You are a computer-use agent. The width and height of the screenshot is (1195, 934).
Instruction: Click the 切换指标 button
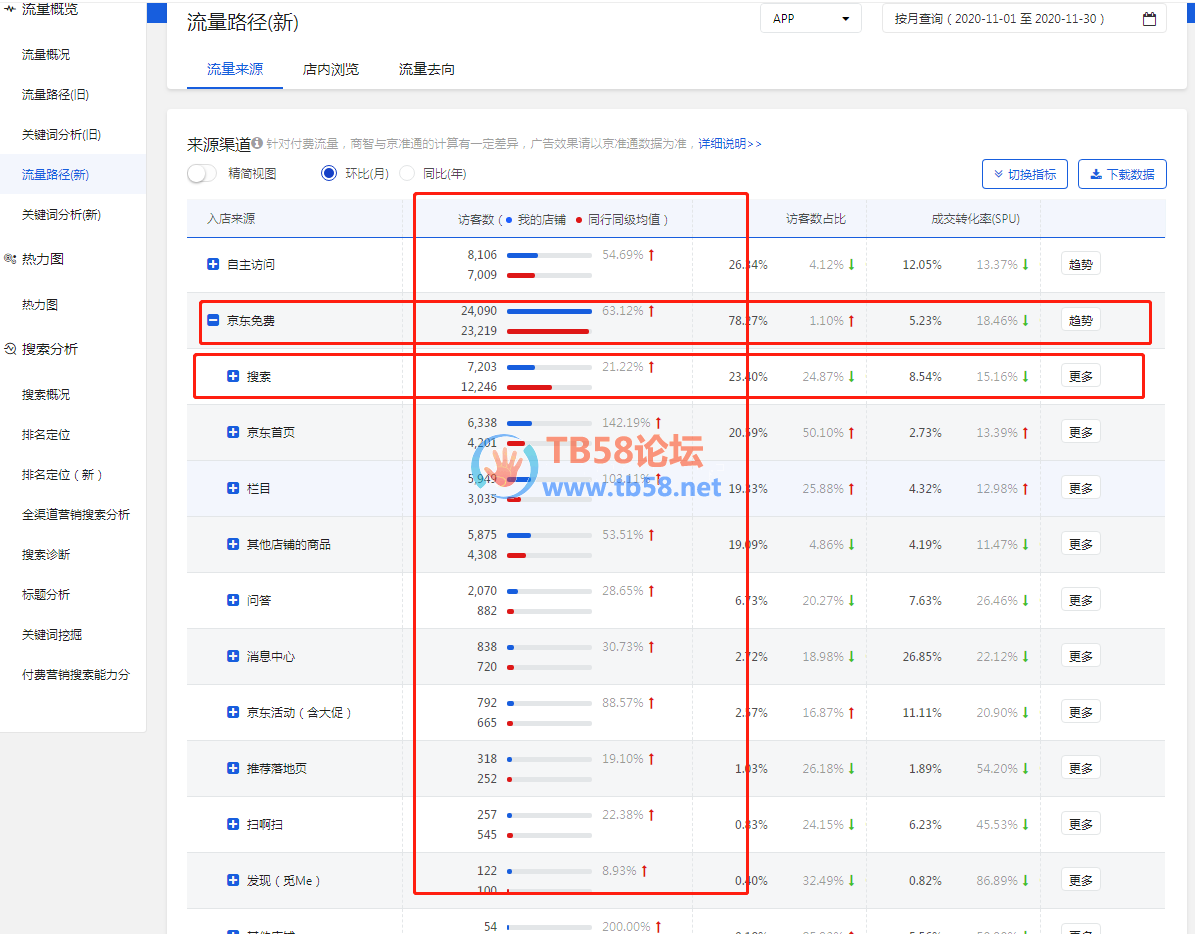pyautogui.click(x=1024, y=174)
